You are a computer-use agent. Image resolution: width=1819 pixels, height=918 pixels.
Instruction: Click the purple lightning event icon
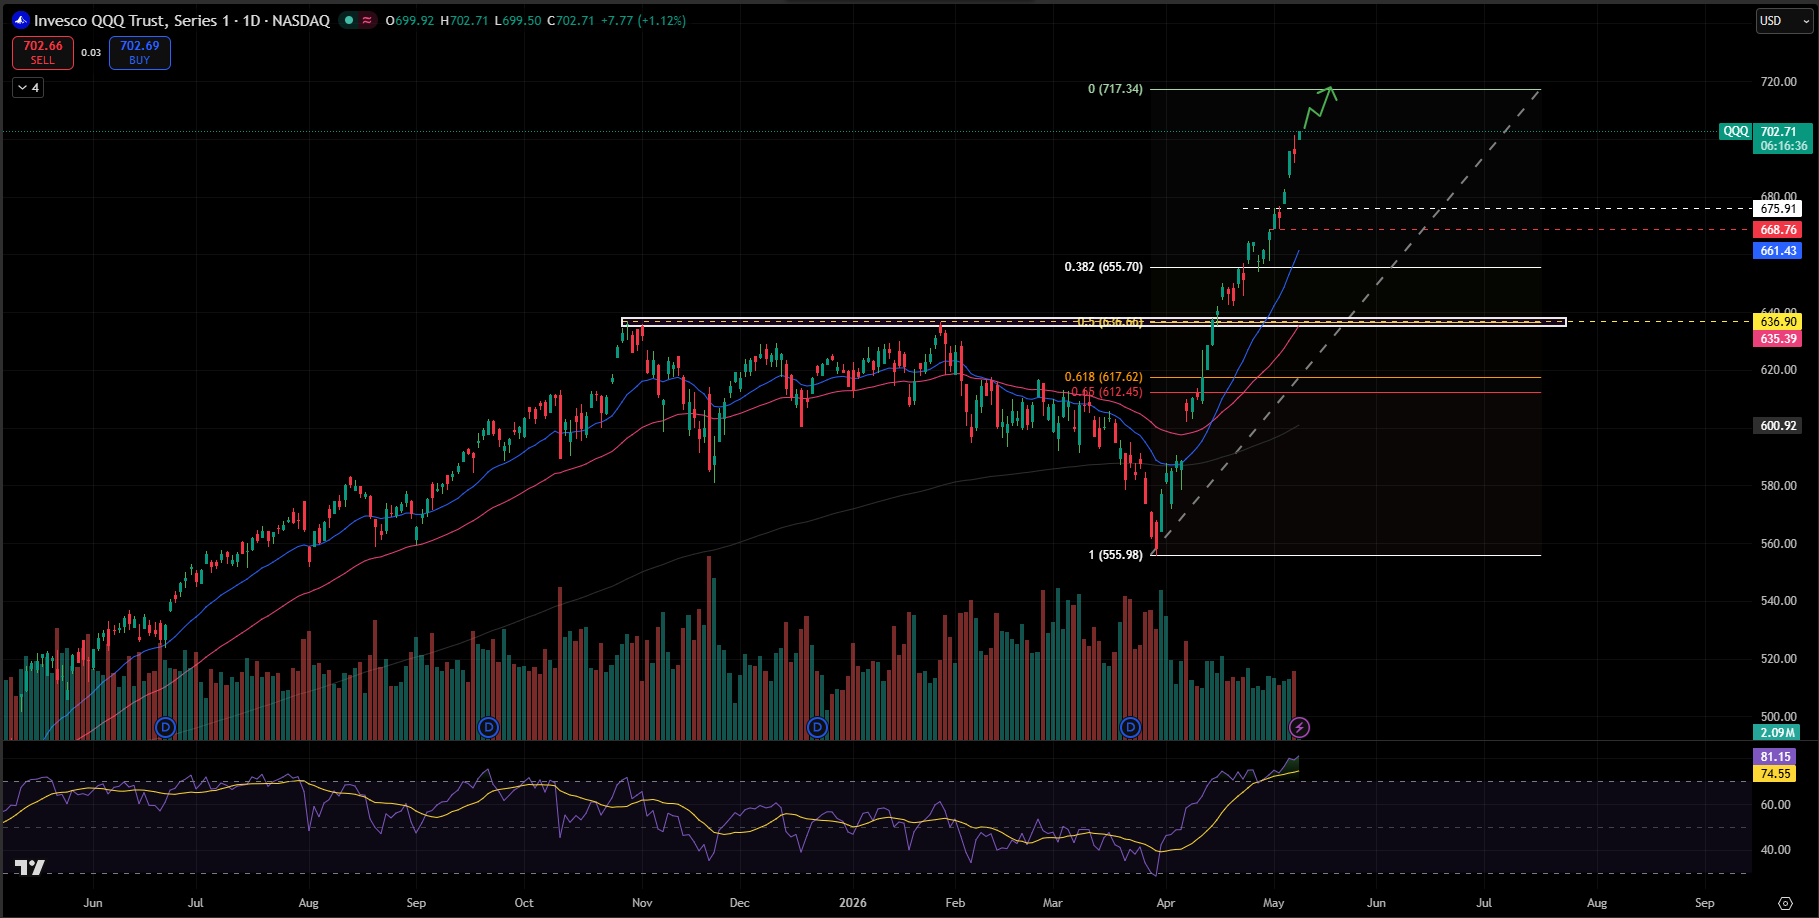click(x=1299, y=727)
